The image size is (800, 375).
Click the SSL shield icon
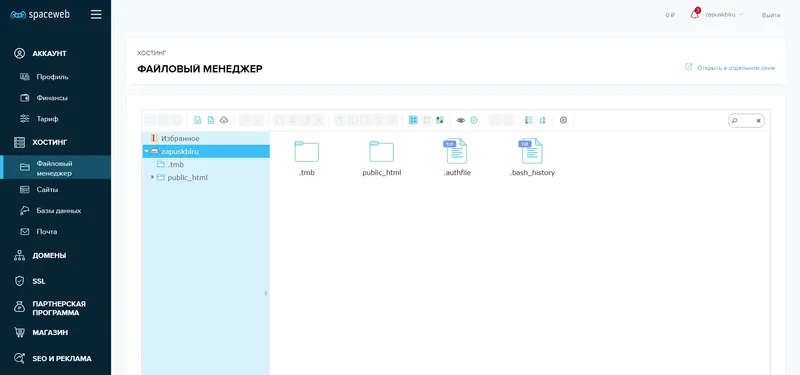click(x=19, y=281)
